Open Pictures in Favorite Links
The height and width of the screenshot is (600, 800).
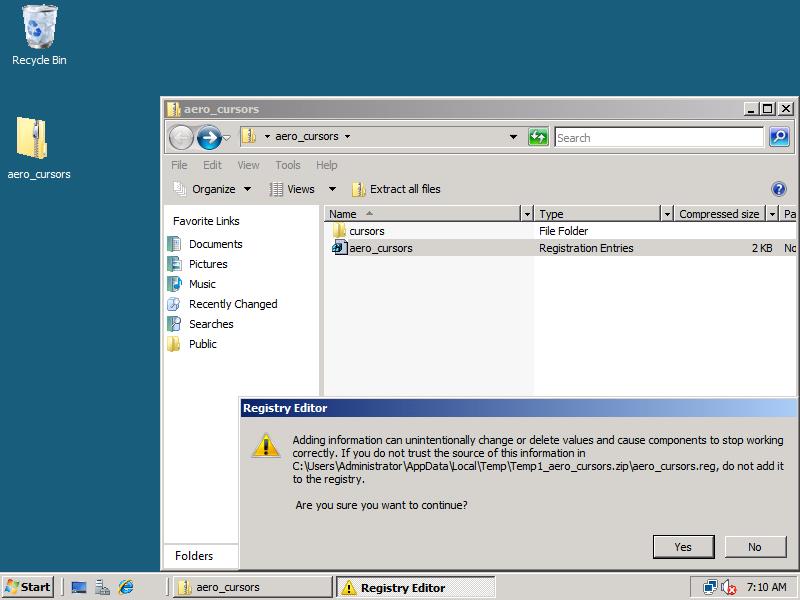click(208, 264)
